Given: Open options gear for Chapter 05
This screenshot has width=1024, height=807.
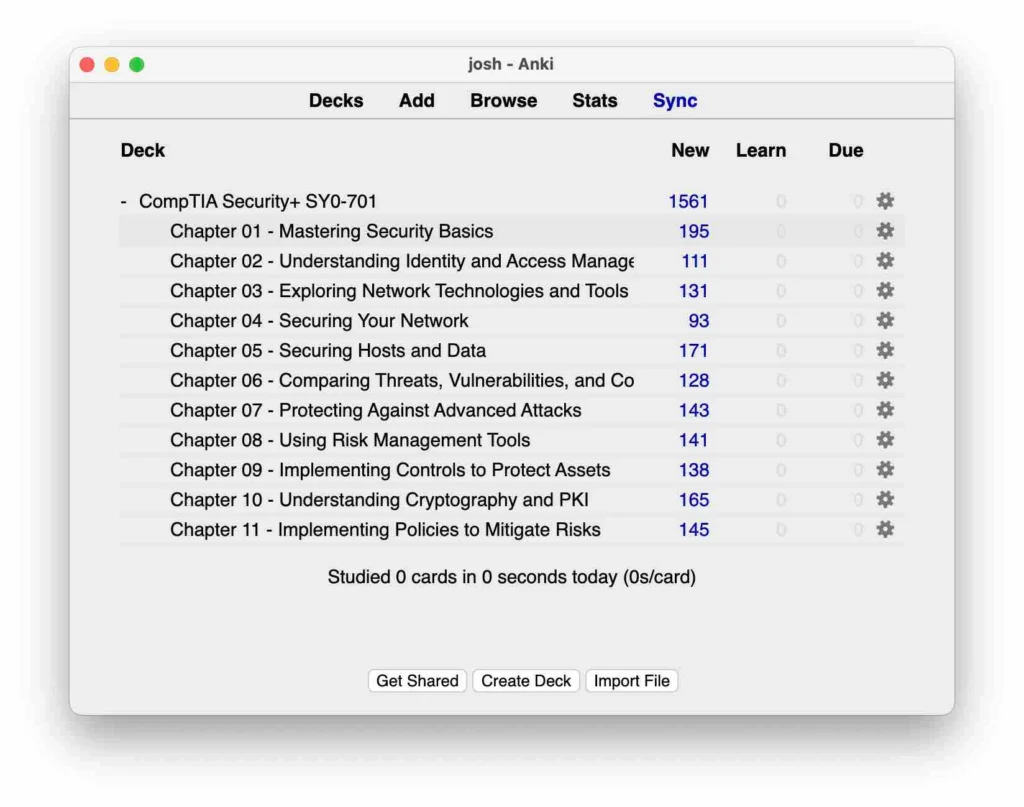Looking at the screenshot, I should (885, 350).
